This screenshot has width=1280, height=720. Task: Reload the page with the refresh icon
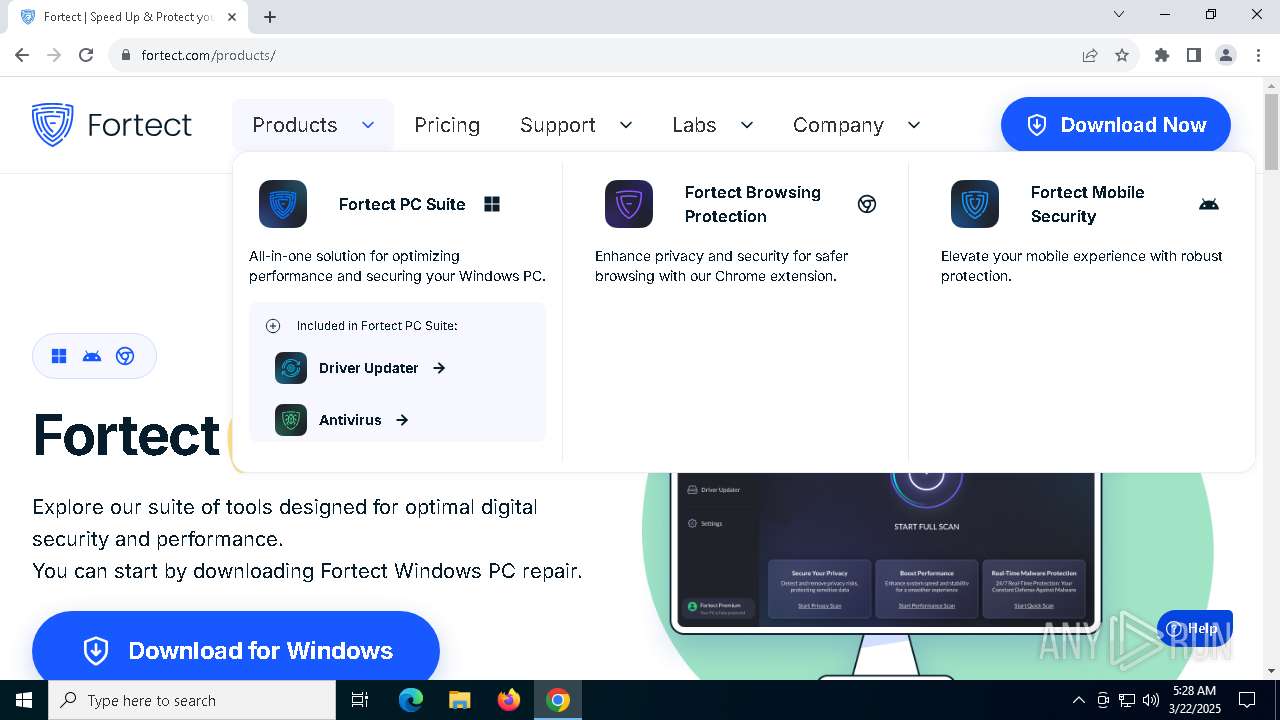(86, 55)
